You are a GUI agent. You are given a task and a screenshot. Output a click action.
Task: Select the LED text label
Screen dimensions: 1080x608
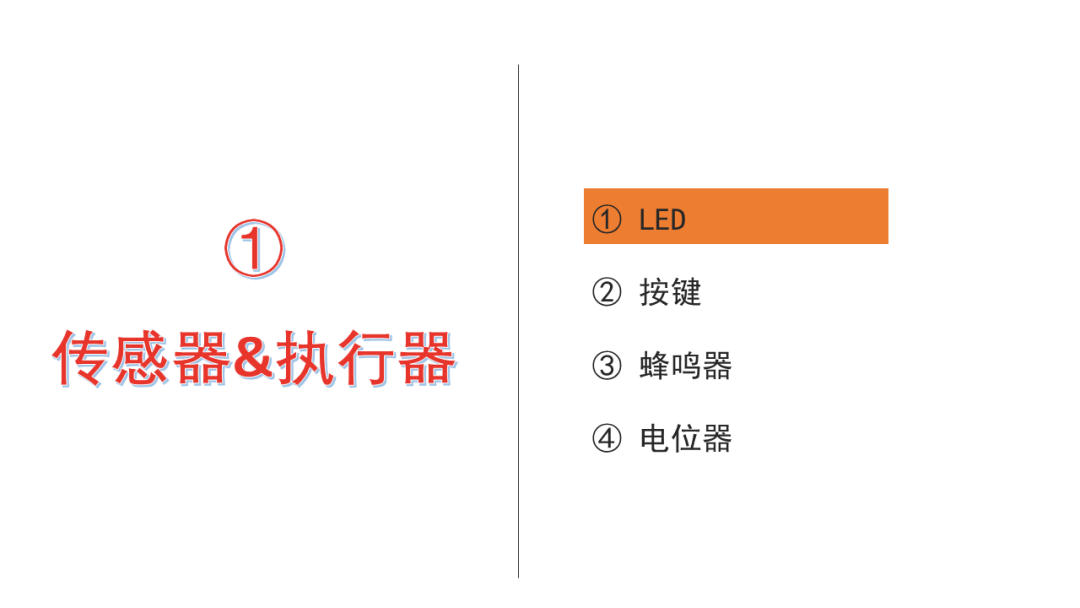pyautogui.click(x=662, y=220)
